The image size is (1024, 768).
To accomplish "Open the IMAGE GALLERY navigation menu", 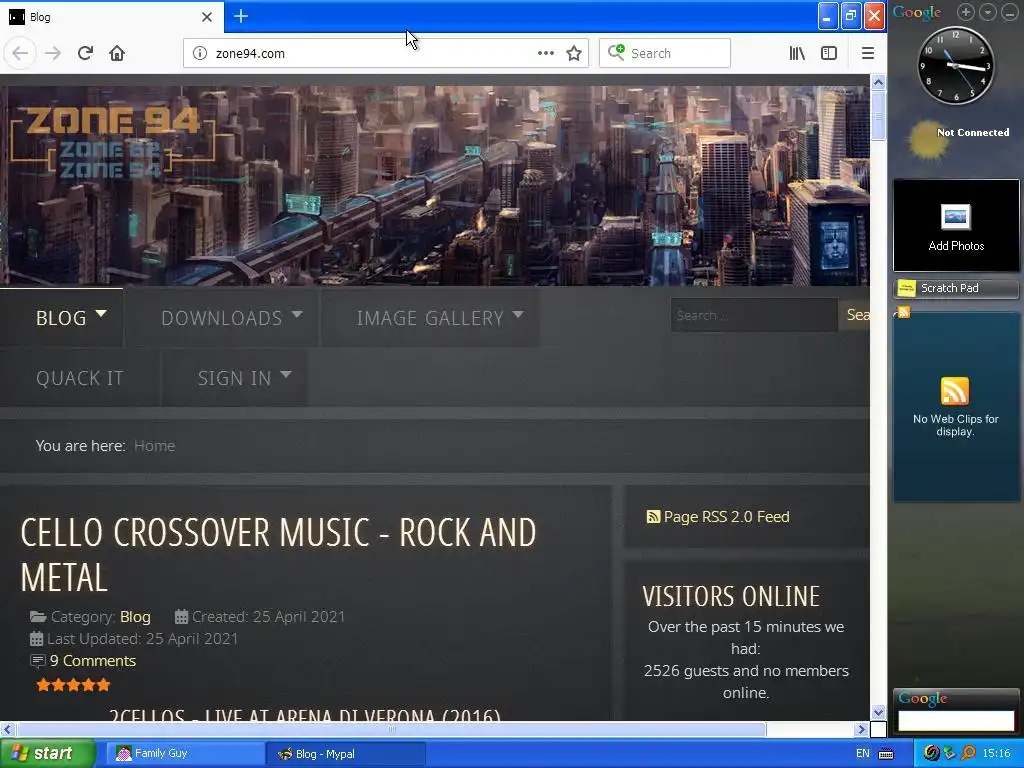I will [x=430, y=318].
